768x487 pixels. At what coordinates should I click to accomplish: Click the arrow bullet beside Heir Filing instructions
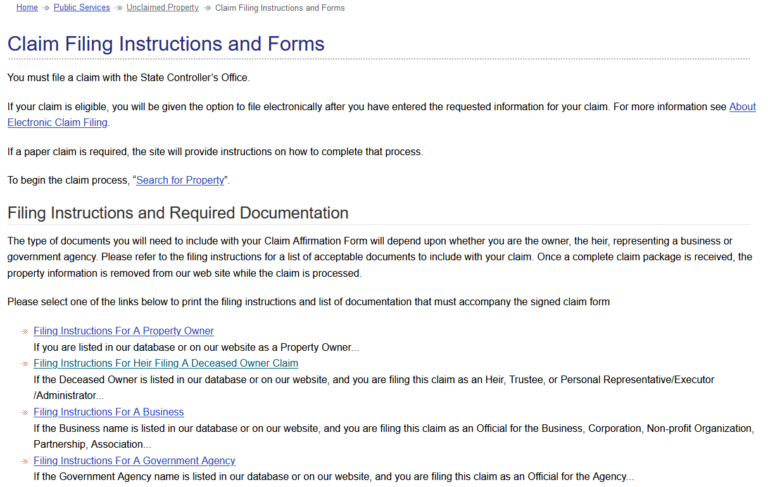[x=24, y=364]
